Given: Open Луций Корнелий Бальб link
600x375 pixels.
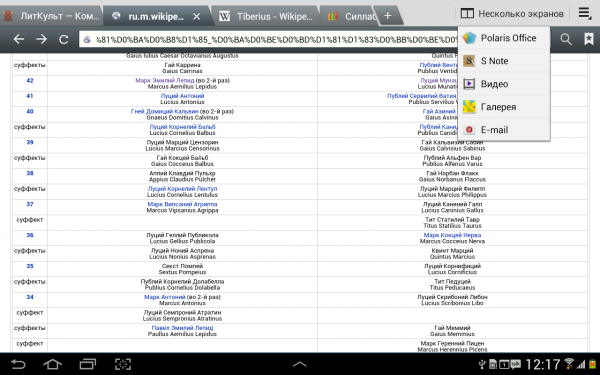Looking at the screenshot, I should pos(183,127).
